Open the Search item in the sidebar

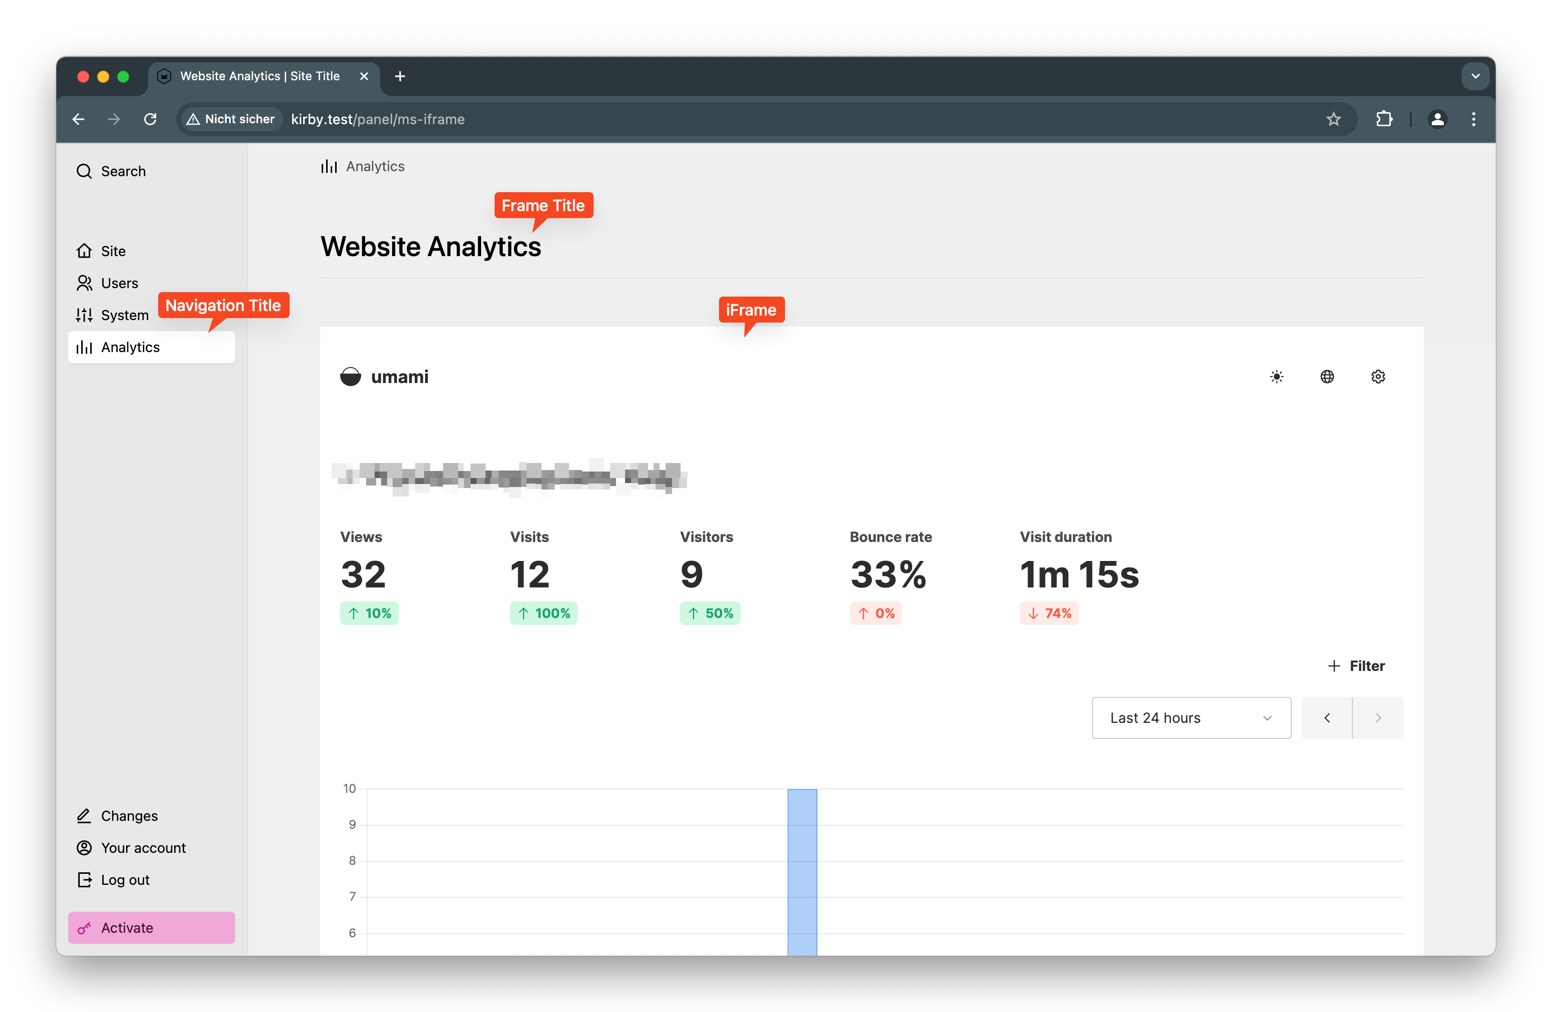pos(111,171)
